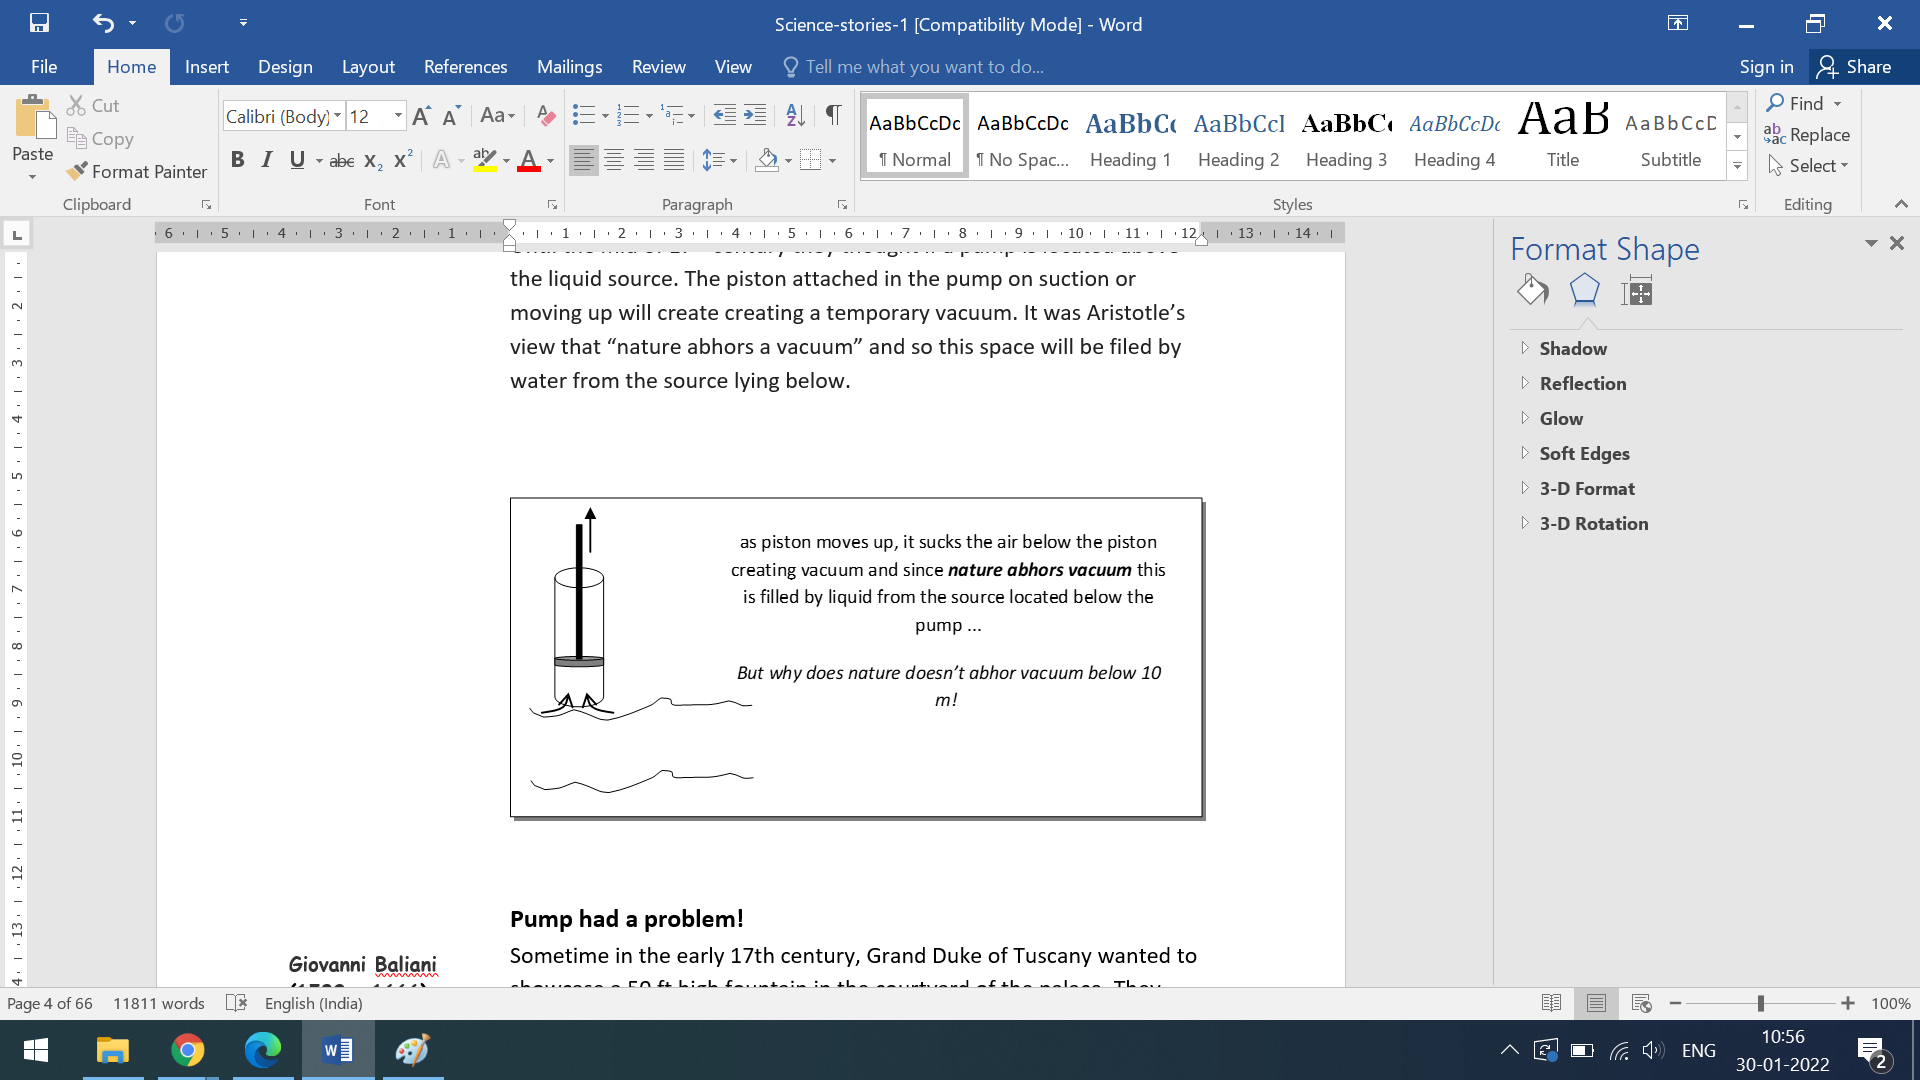Switch to the Insert tab

[x=206, y=67]
